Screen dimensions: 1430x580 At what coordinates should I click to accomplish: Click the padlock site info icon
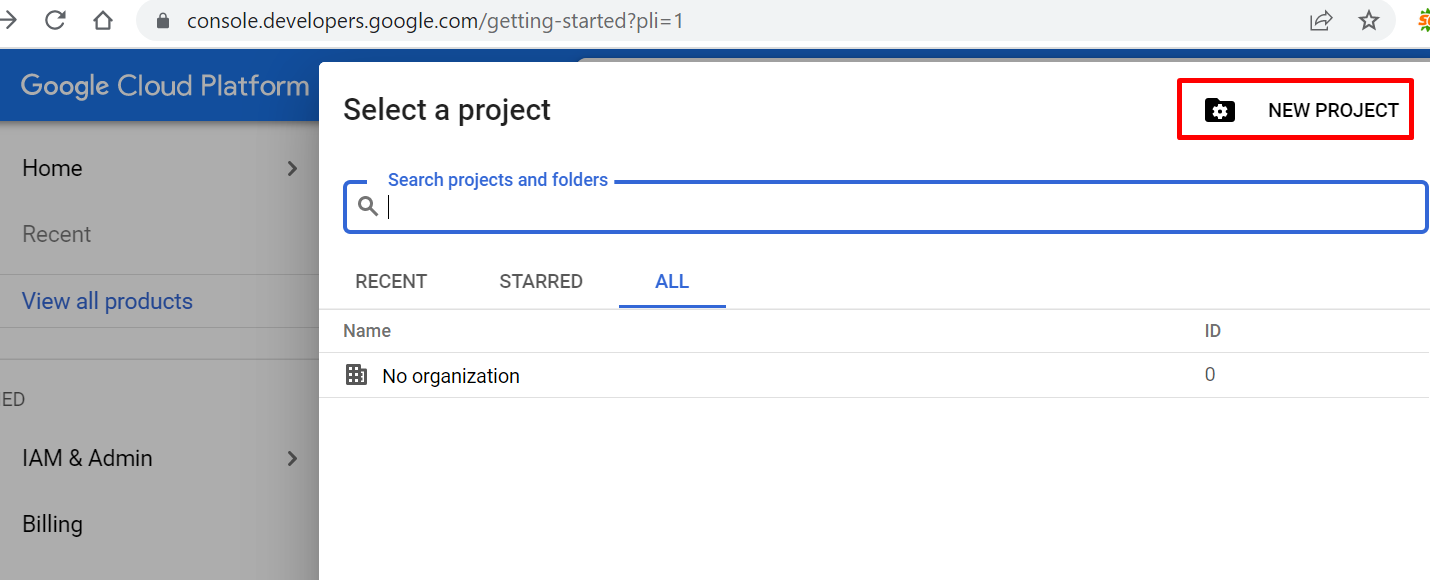tap(164, 21)
